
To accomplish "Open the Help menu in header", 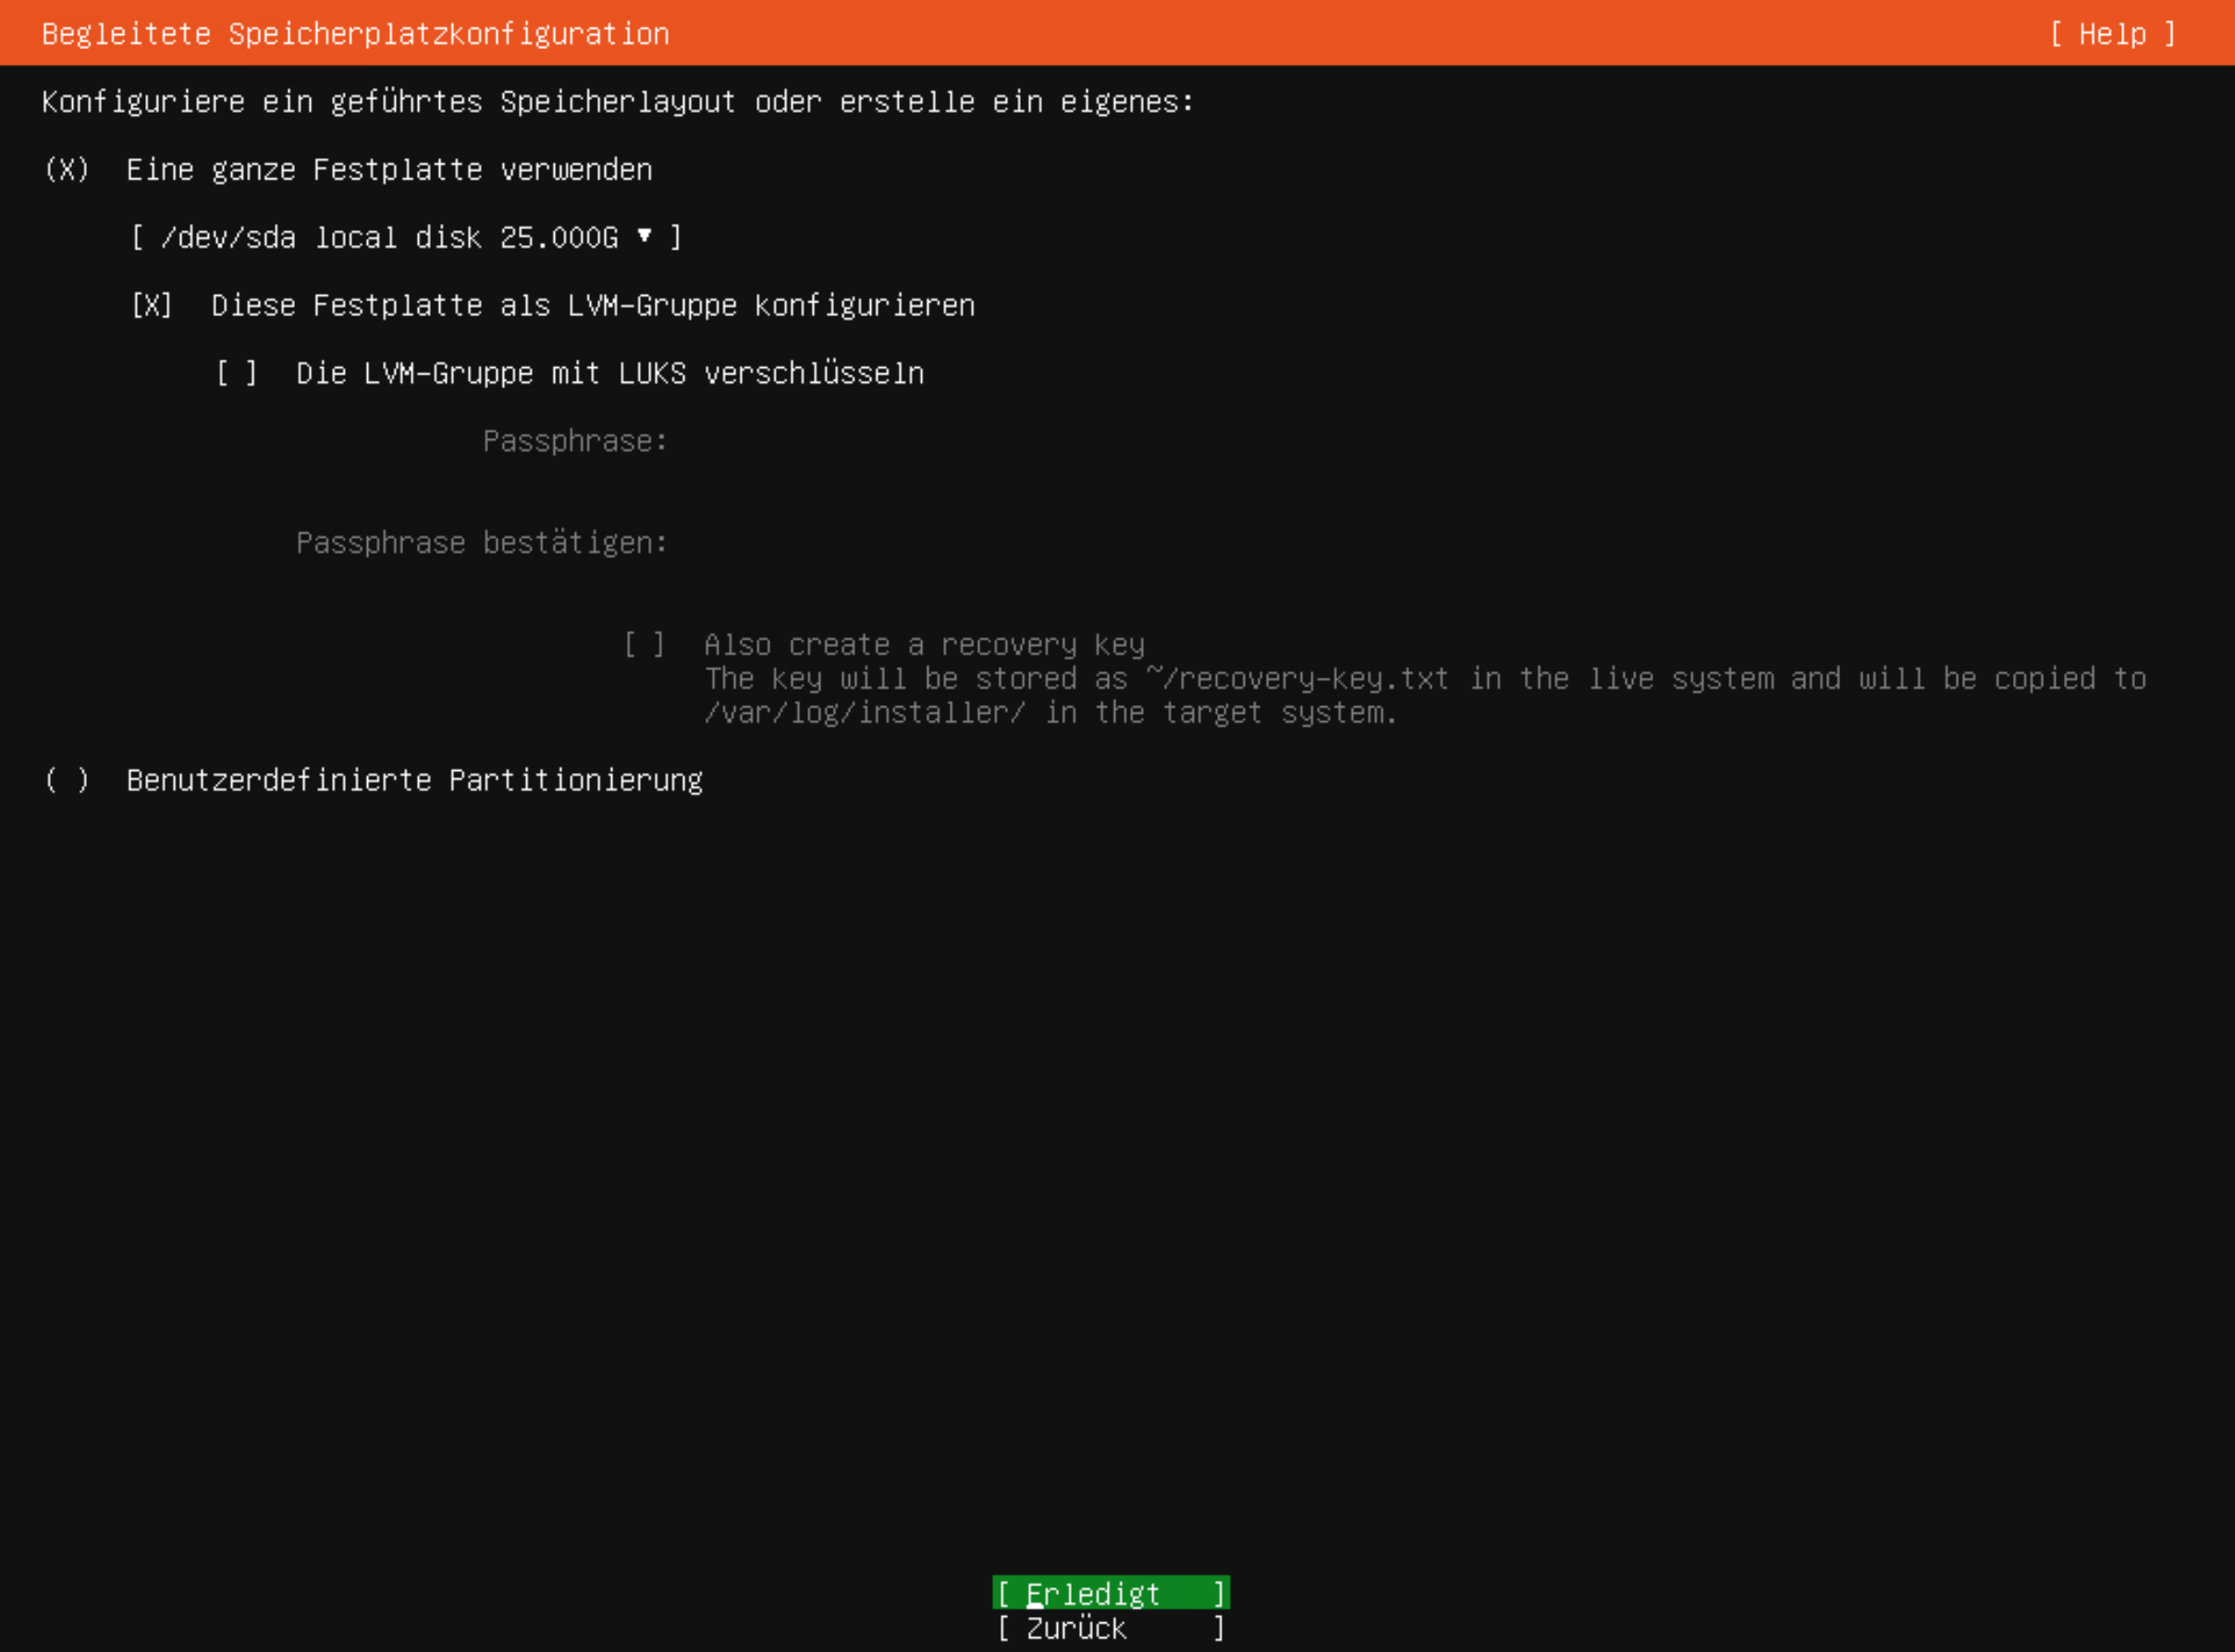I will click(2111, 34).
